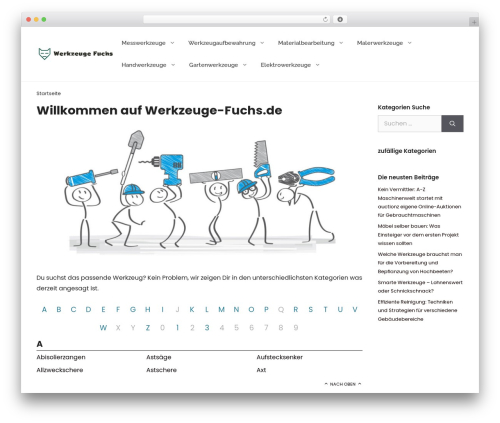
Task: Focus the Suchen search input field
Action: pos(410,124)
